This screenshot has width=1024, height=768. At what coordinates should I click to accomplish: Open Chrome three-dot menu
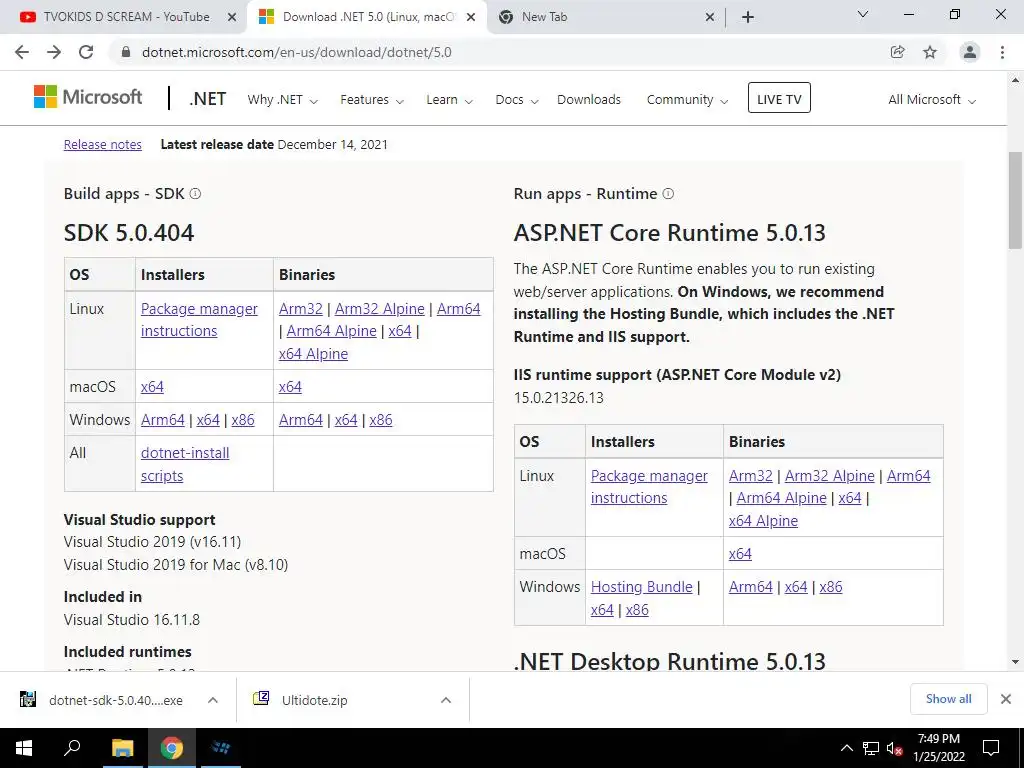(x=1002, y=52)
